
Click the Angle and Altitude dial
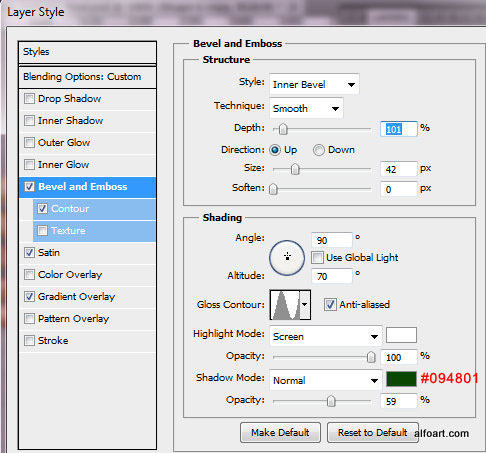[287, 258]
